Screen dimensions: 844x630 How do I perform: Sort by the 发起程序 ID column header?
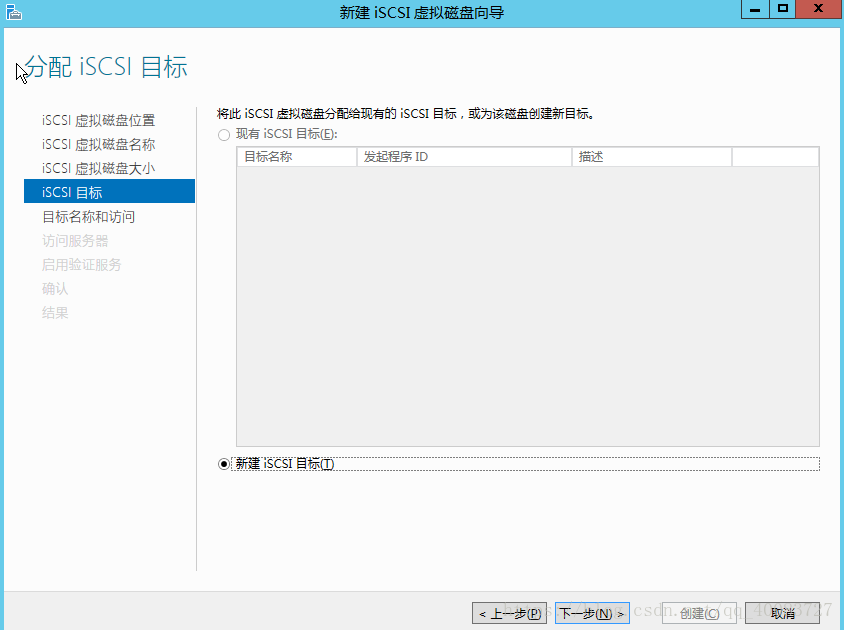click(464, 157)
